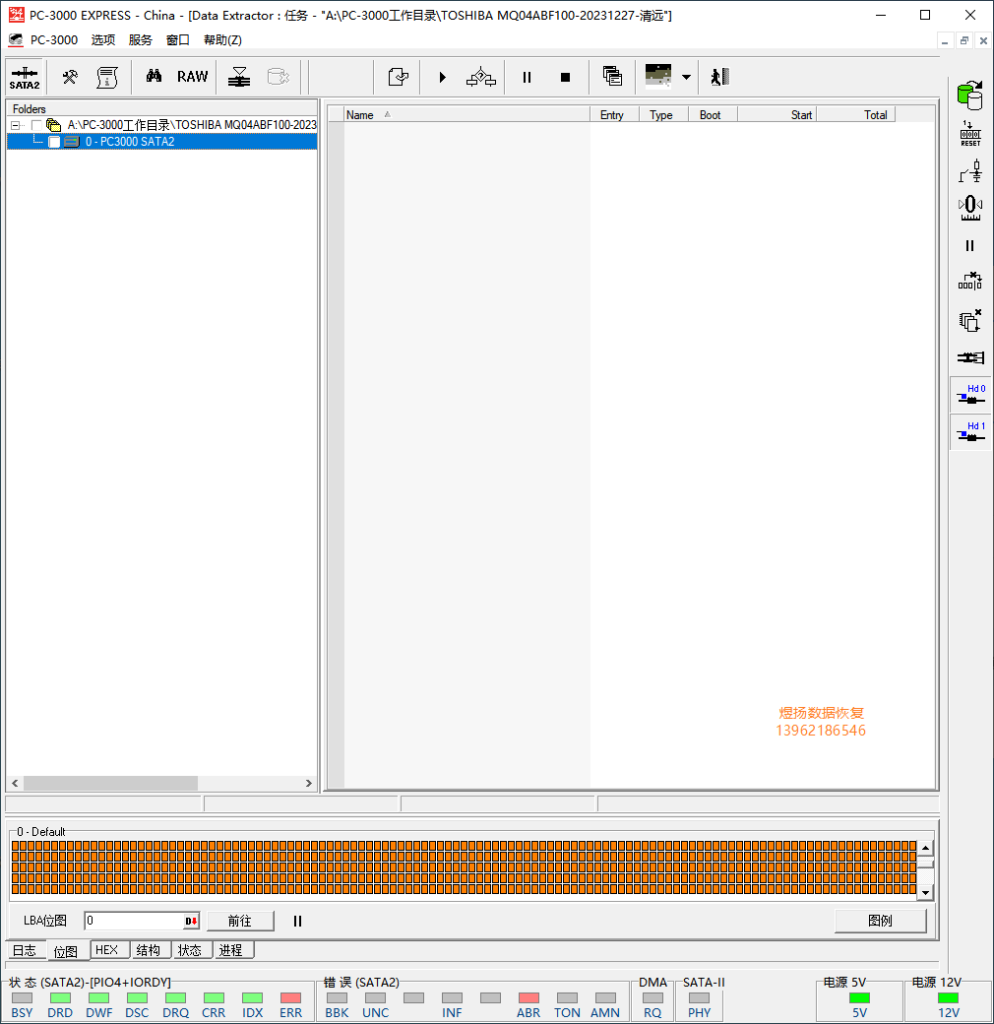Screen dimensions: 994x1024
Task: Open the 帮助(Z) menu
Action: (223, 40)
